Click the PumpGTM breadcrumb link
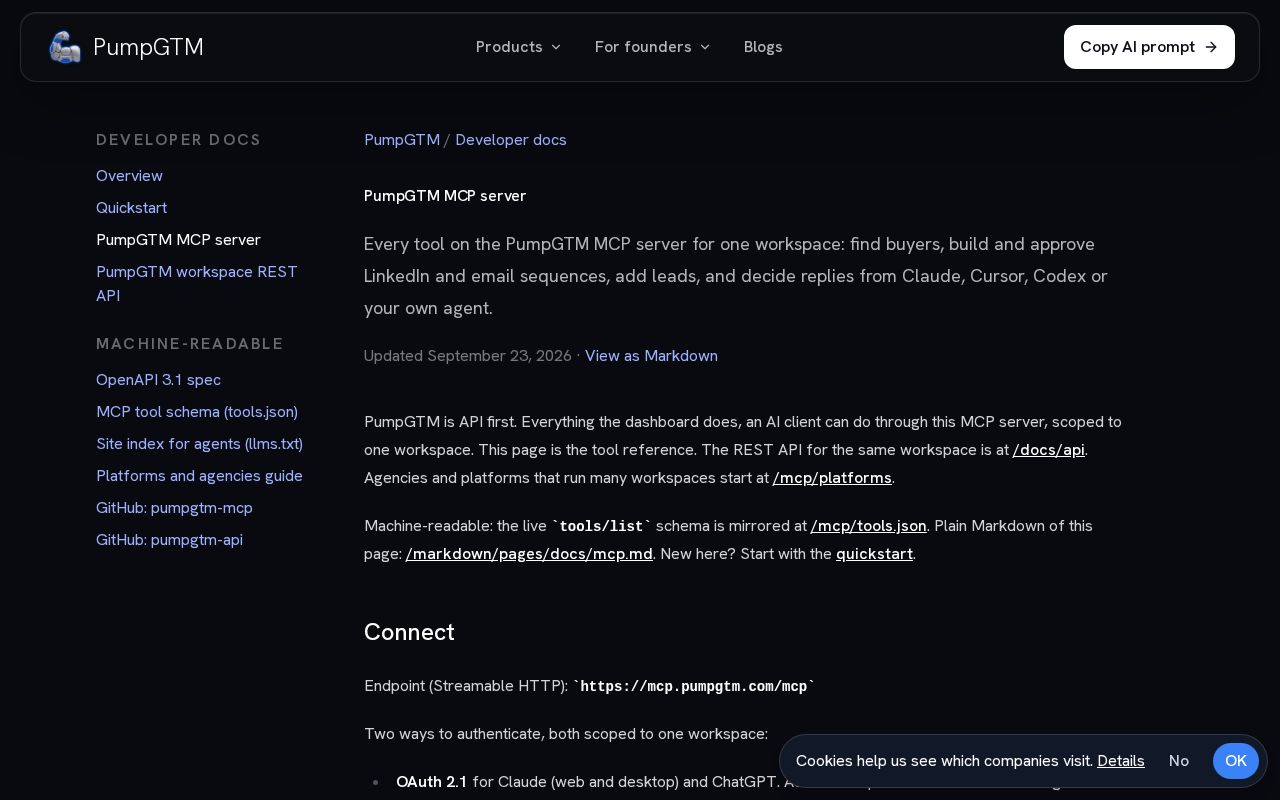 click(402, 140)
